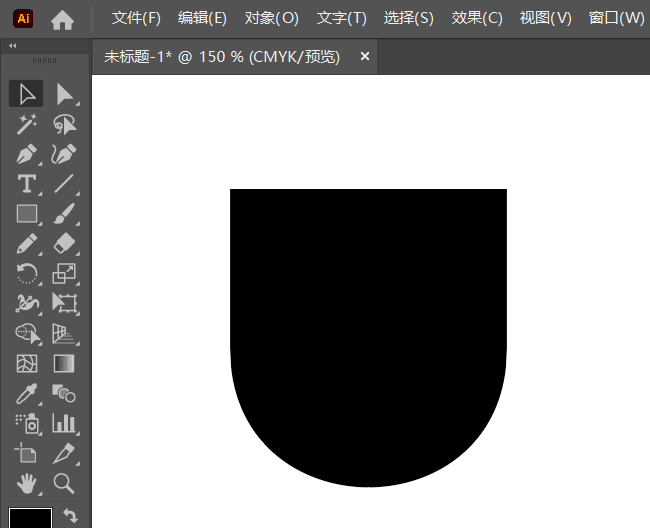The width and height of the screenshot is (650, 528).
Task: Open the 文件(F) menu
Action: [136, 18]
